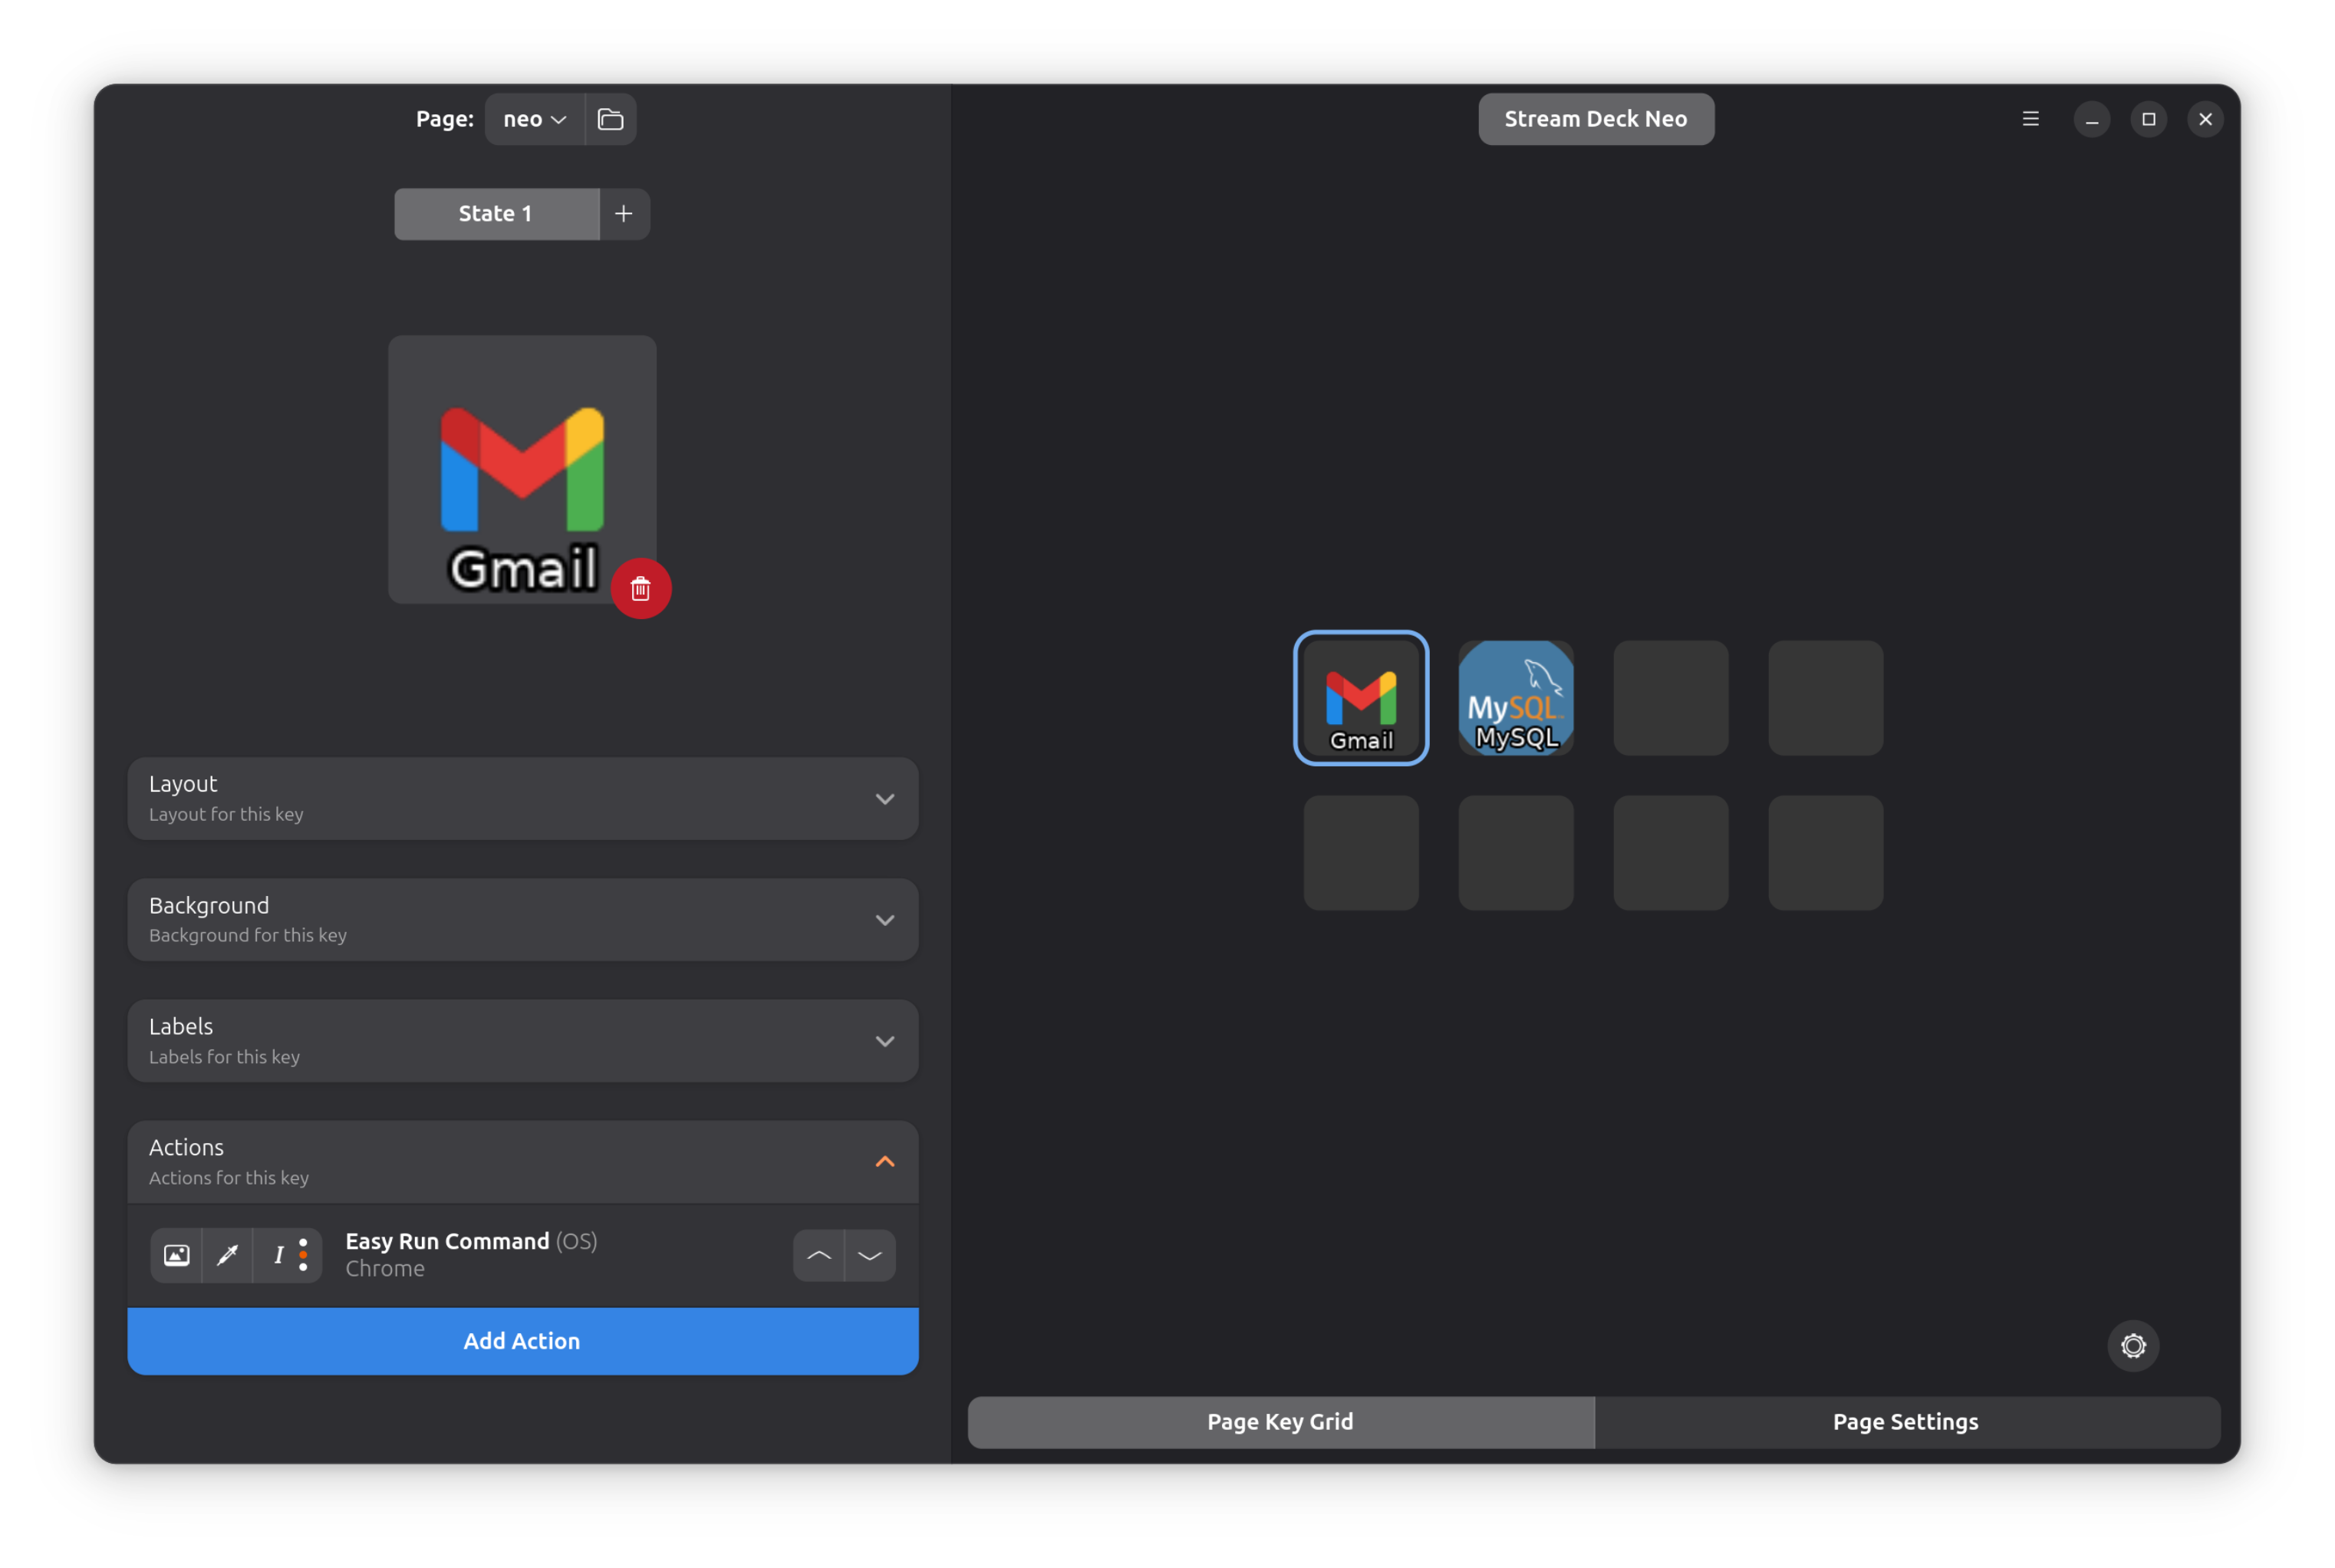Open the neo page dropdown
Viewport: 2335px width, 1568px height.
[x=534, y=119]
